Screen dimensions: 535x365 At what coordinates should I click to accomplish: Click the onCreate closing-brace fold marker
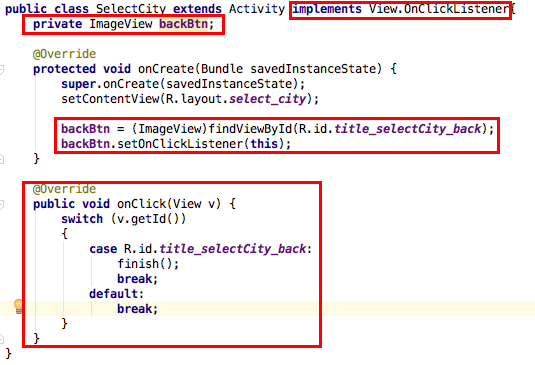coord(1,159)
